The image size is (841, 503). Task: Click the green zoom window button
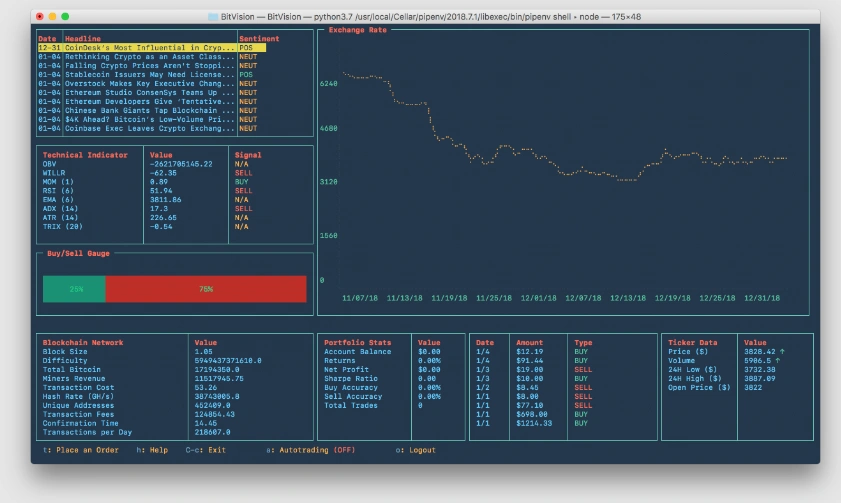click(65, 17)
